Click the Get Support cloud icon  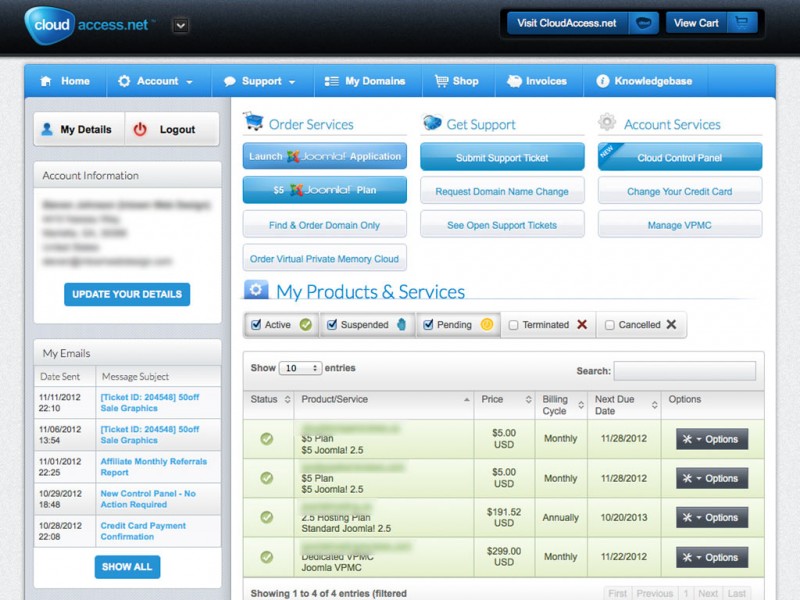coord(432,122)
